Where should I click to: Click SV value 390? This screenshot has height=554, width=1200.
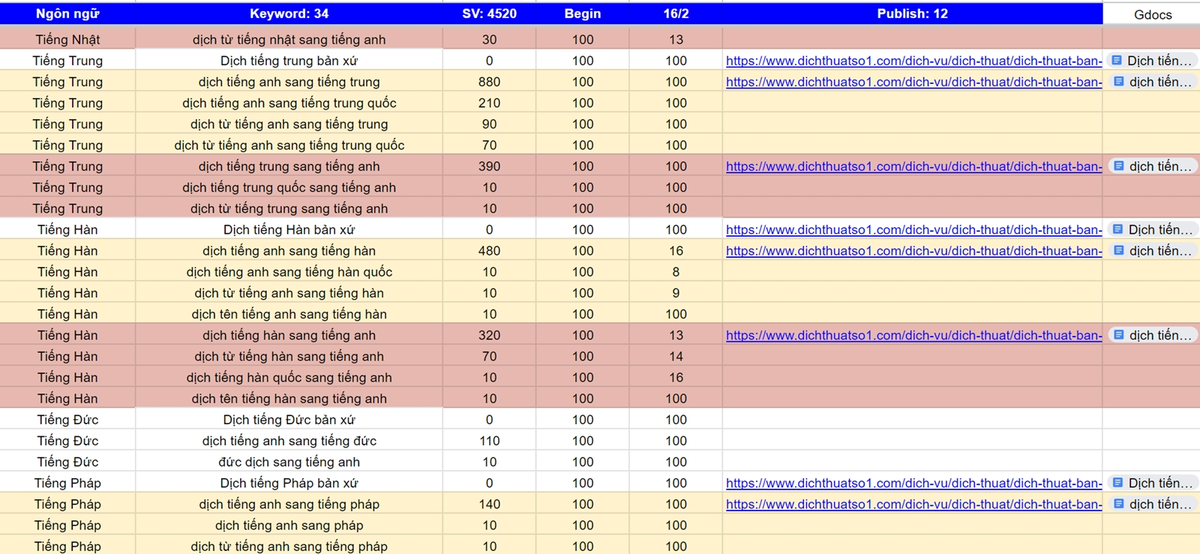(489, 166)
